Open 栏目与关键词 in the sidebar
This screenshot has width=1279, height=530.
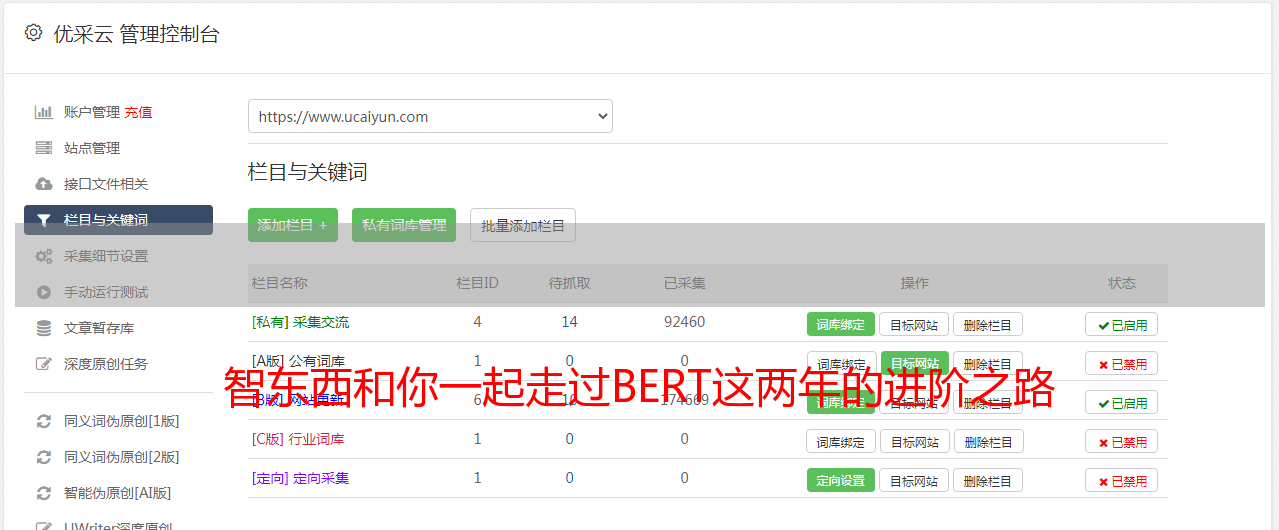(x=118, y=220)
